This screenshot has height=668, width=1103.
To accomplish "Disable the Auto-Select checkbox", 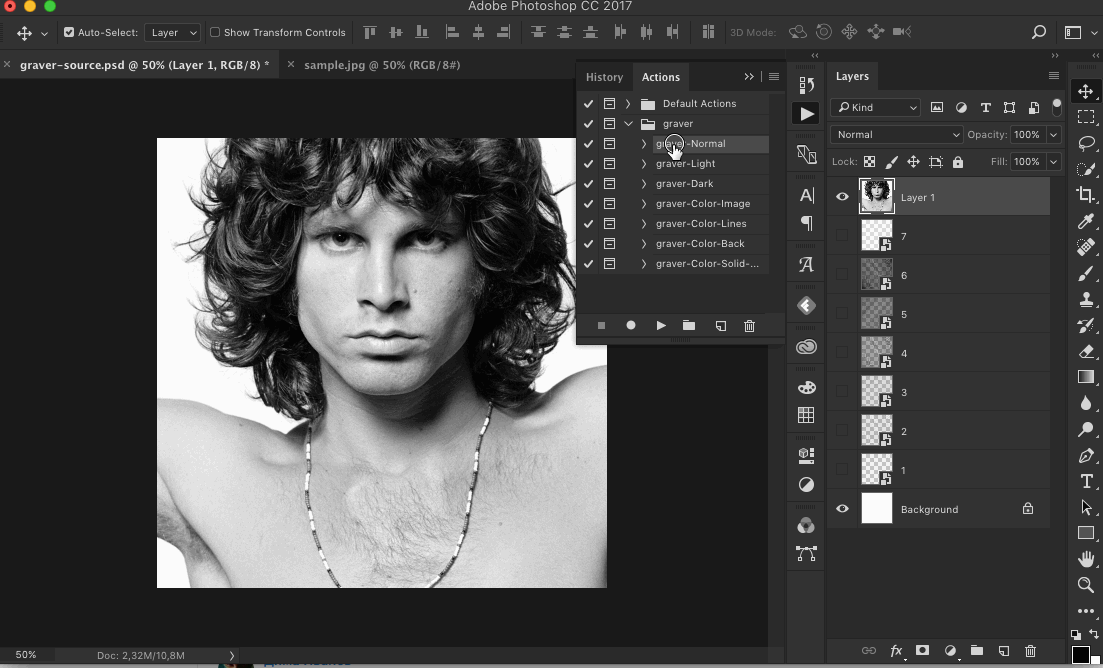I will pos(69,32).
